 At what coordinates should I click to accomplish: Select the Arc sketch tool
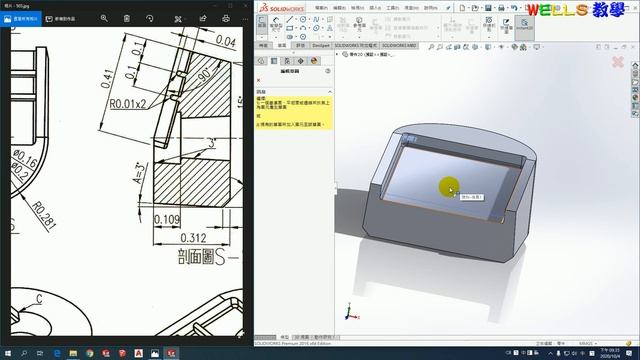303,28
